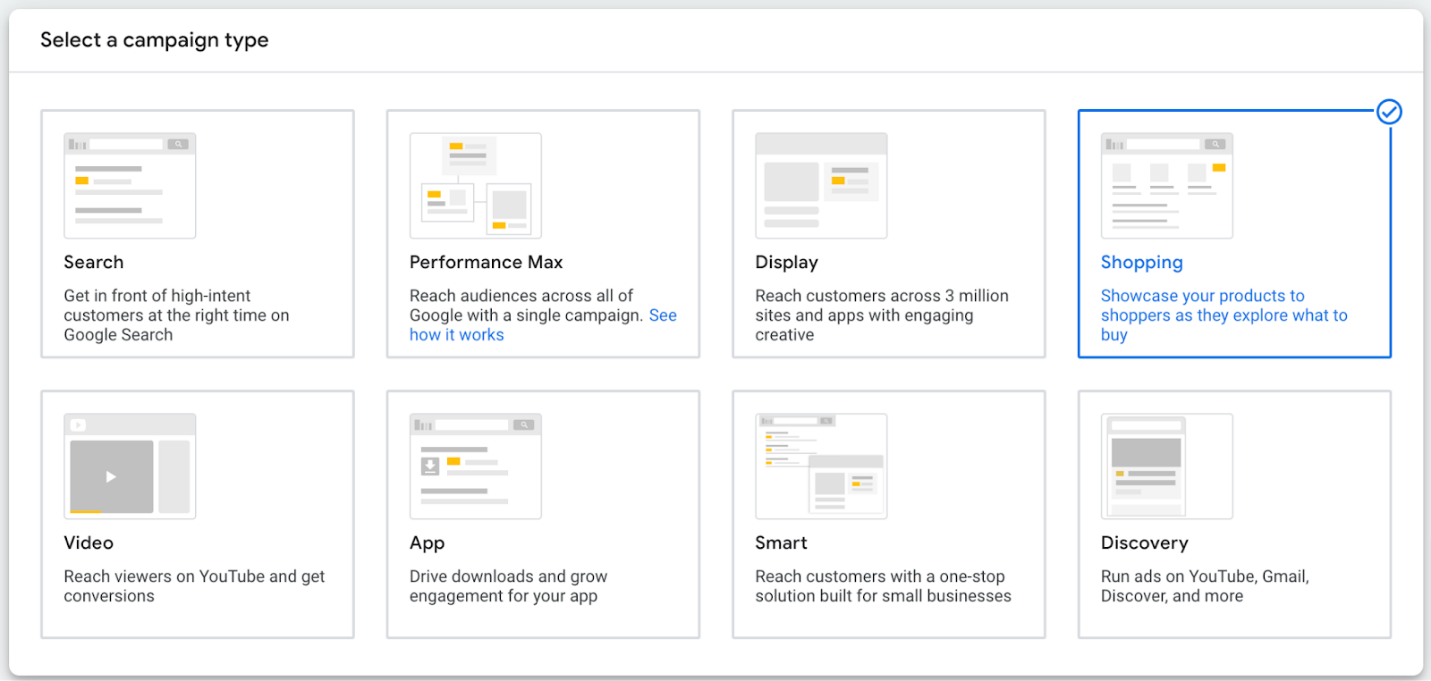Click the 'Select a campaign type' header

pos(154,40)
